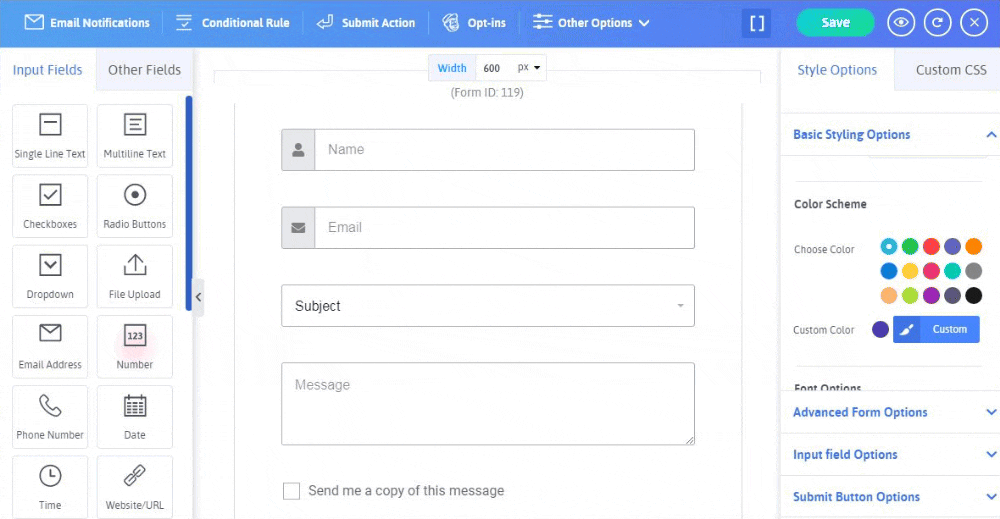This screenshot has width=1000, height=519.
Task: Open the px width unit dropdown
Action: pos(529,68)
